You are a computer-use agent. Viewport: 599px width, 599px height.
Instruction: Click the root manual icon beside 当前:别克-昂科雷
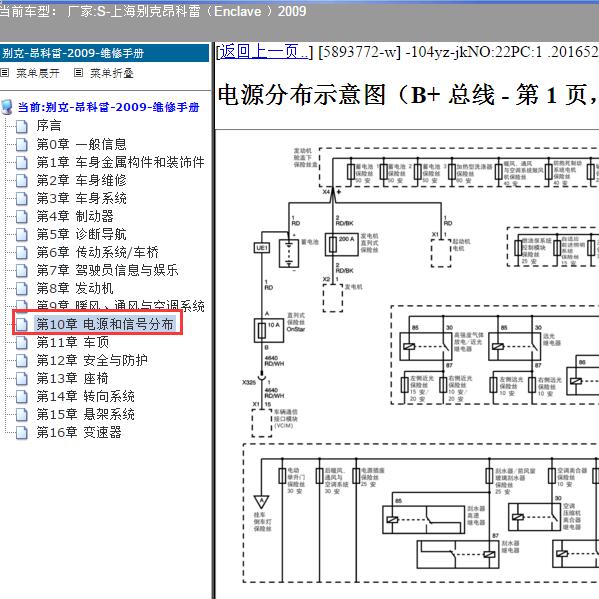click(x=7, y=107)
